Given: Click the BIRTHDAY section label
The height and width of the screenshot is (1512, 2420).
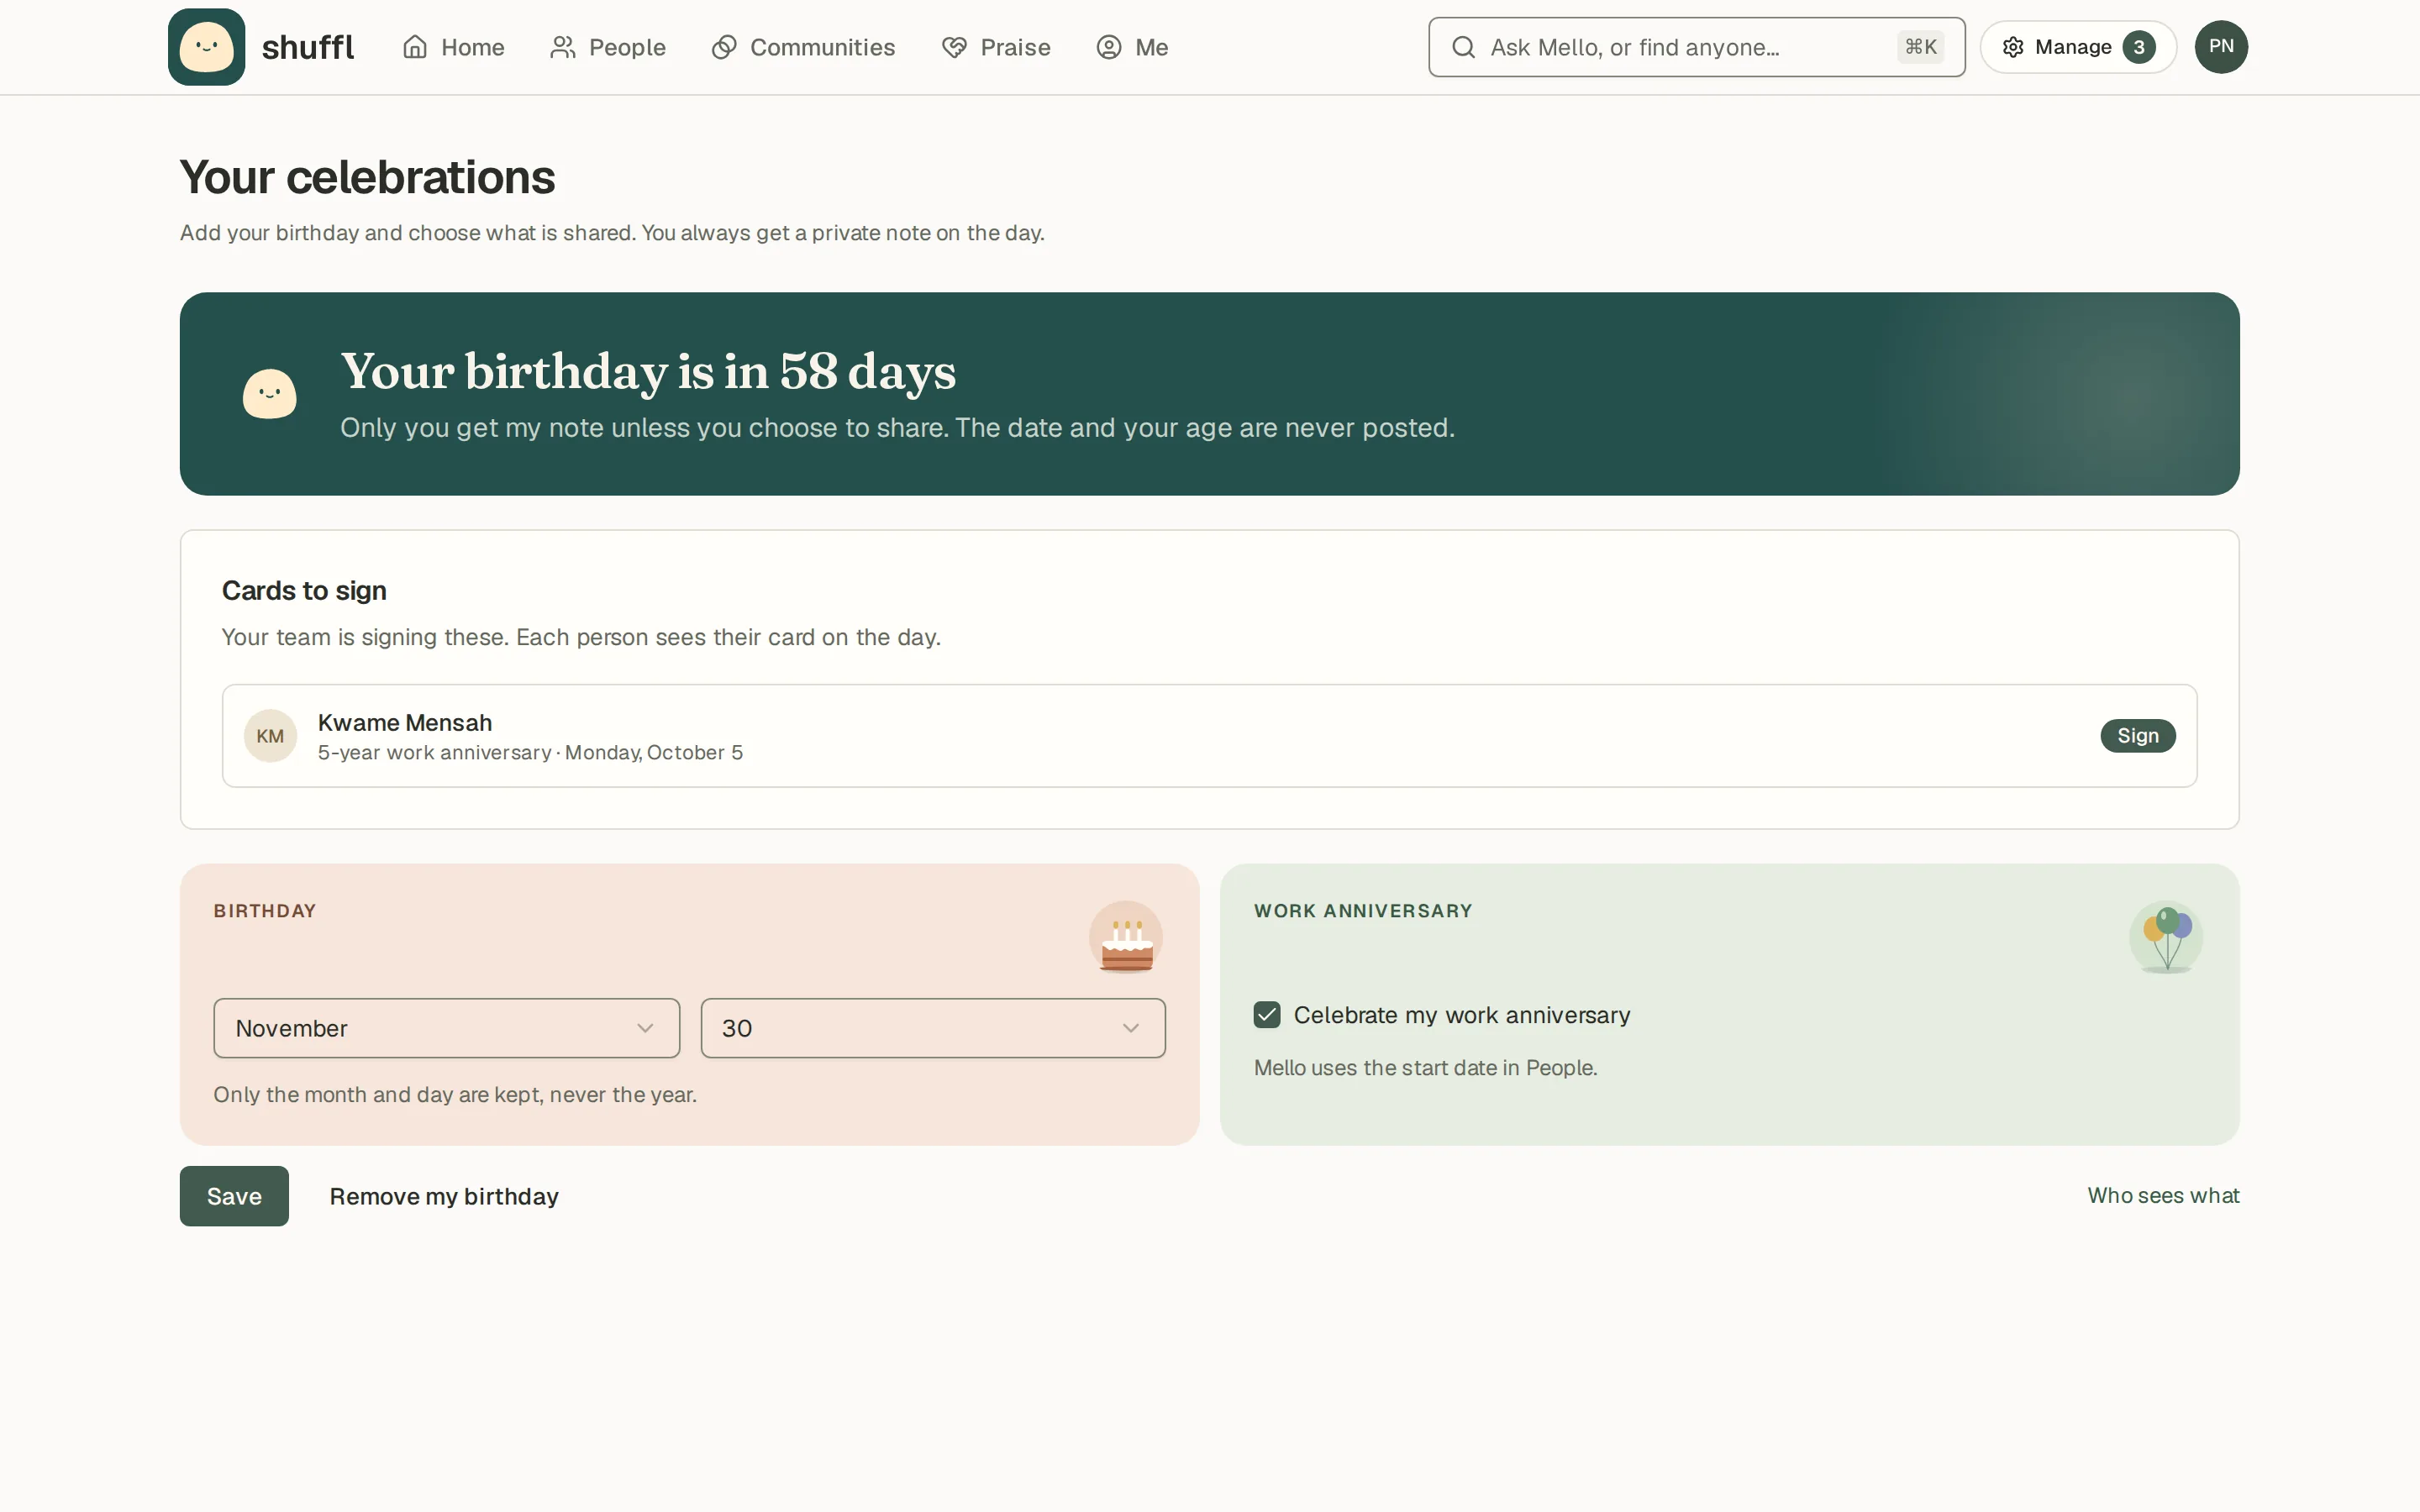Looking at the screenshot, I should pos(265,911).
